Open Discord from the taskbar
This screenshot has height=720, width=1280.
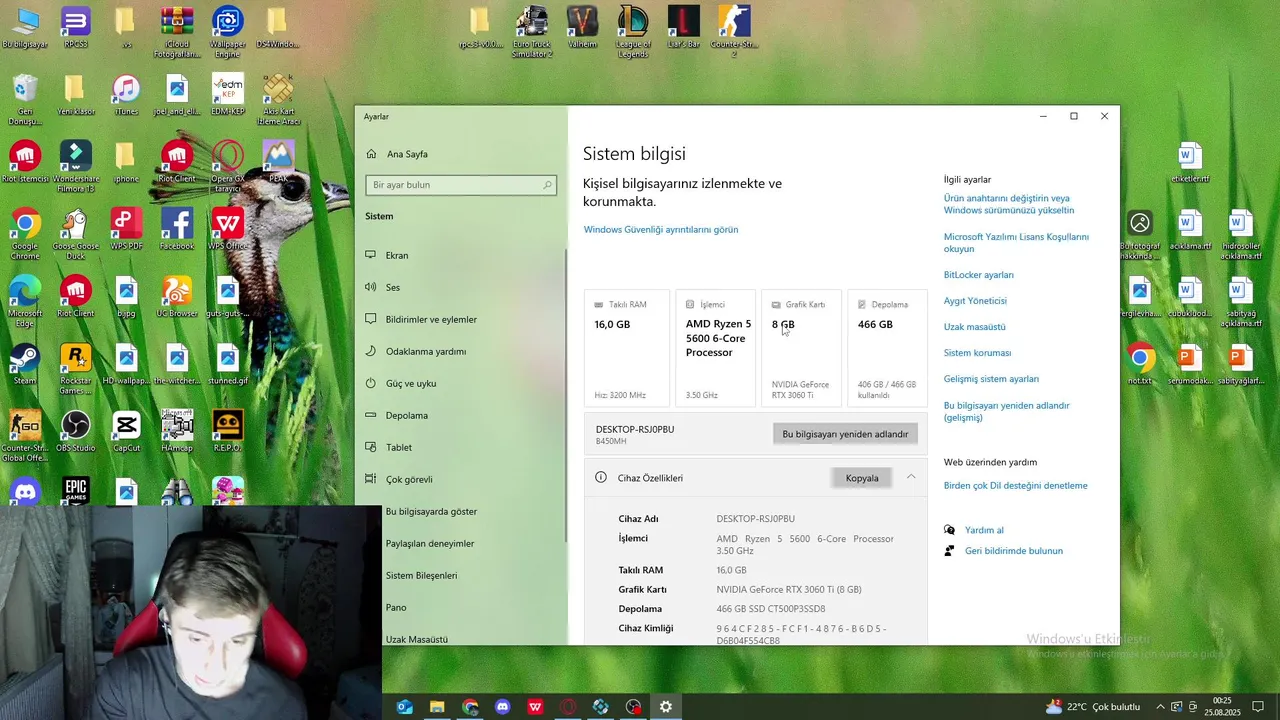(503, 706)
